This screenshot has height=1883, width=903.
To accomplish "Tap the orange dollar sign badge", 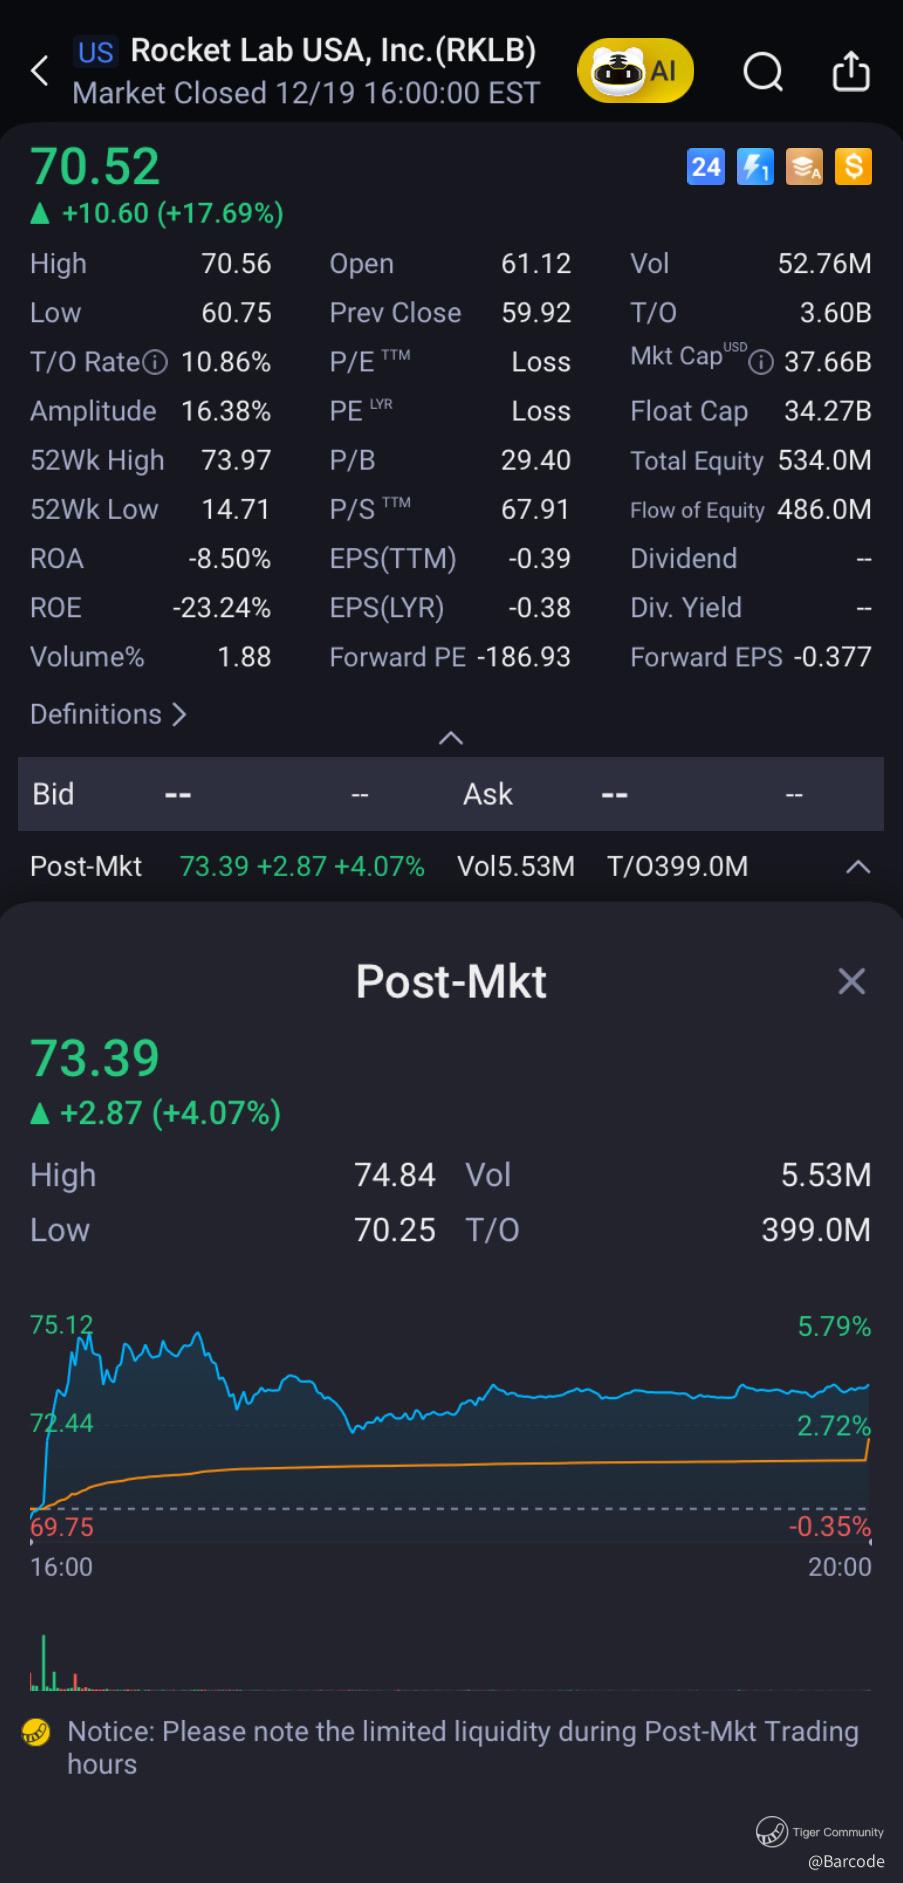I will 853,167.
